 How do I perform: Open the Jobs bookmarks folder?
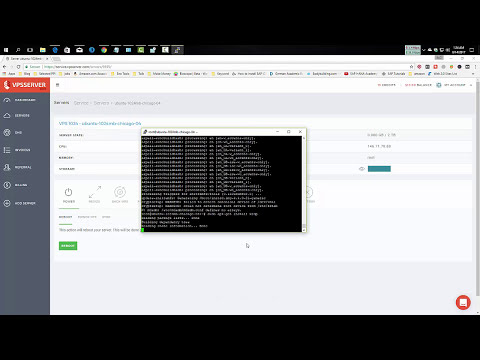coord(64,74)
